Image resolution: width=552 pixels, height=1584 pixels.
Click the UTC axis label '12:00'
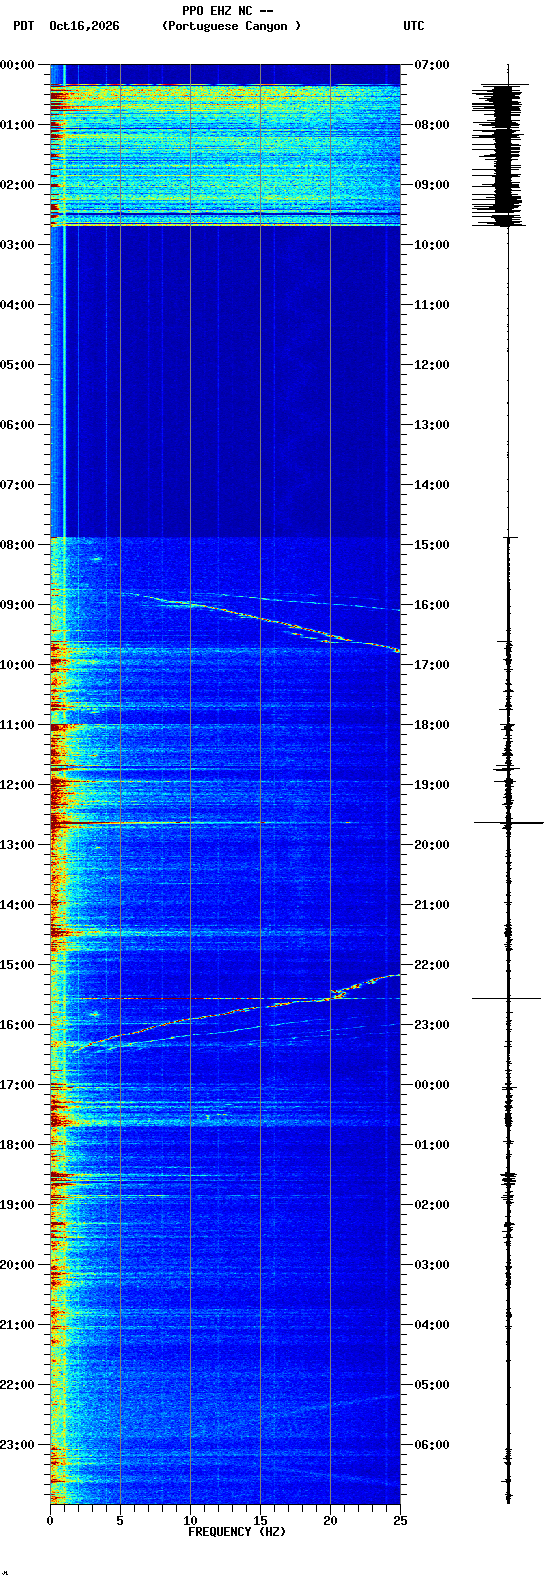pyautogui.click(x=432, y=365)
